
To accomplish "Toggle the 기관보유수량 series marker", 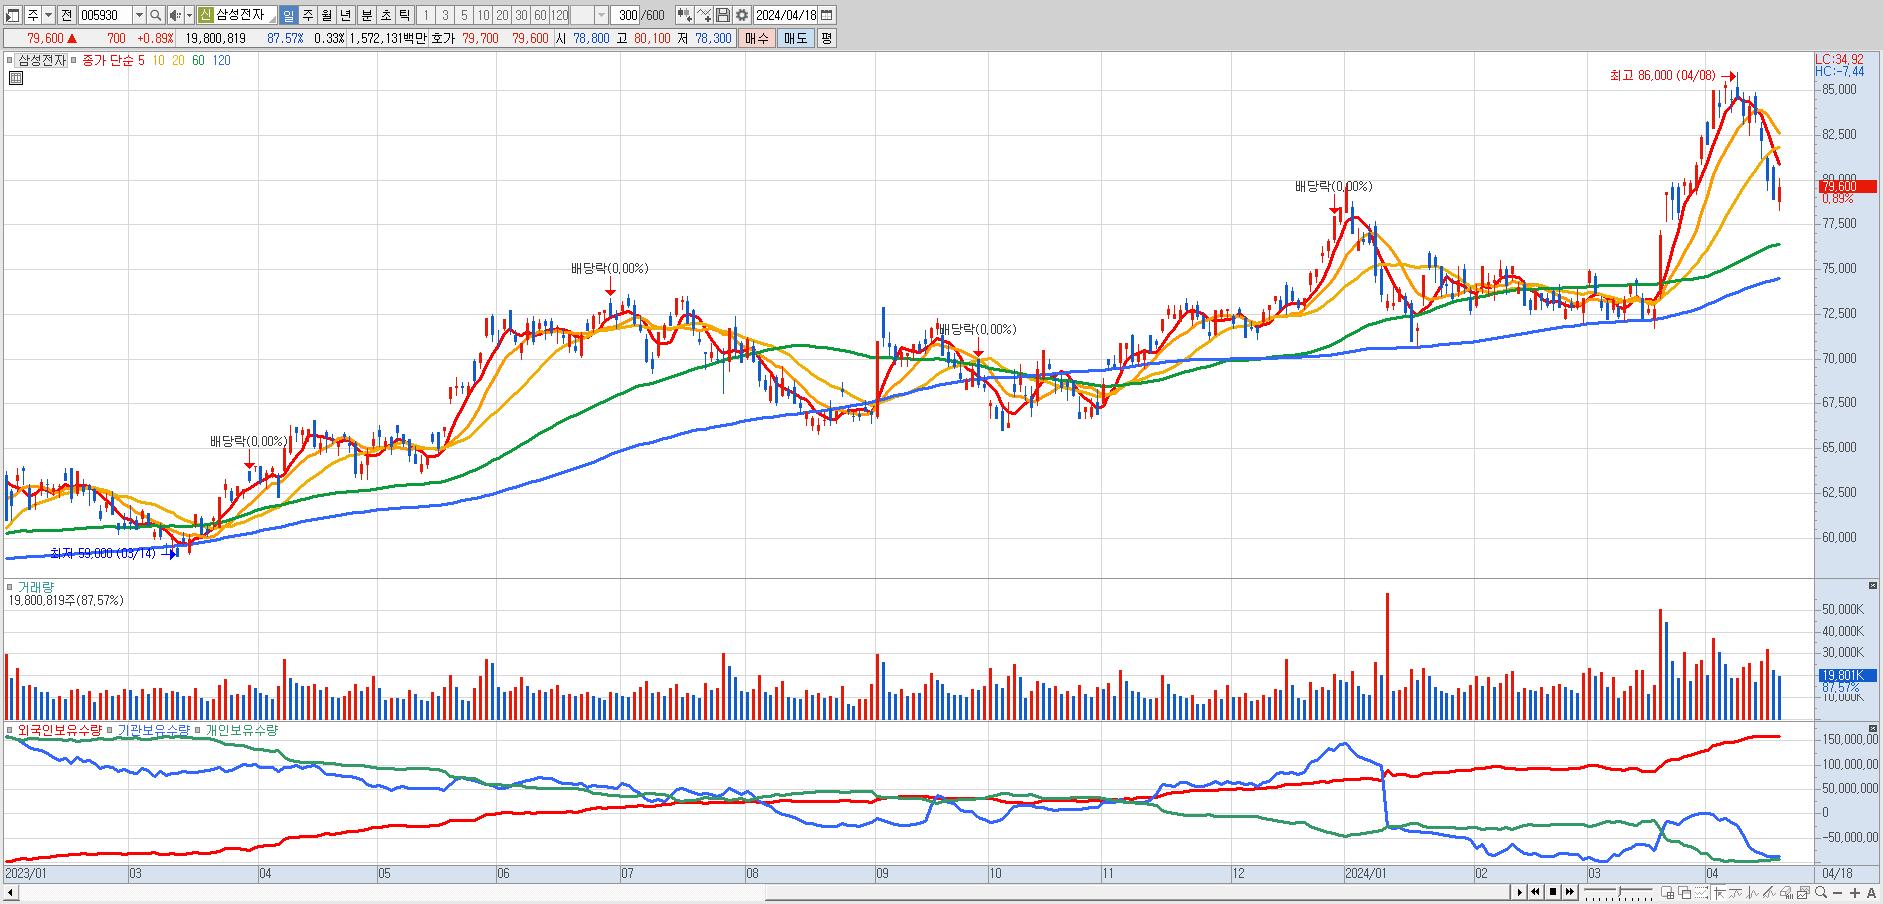I will click(x=111, y=730).
